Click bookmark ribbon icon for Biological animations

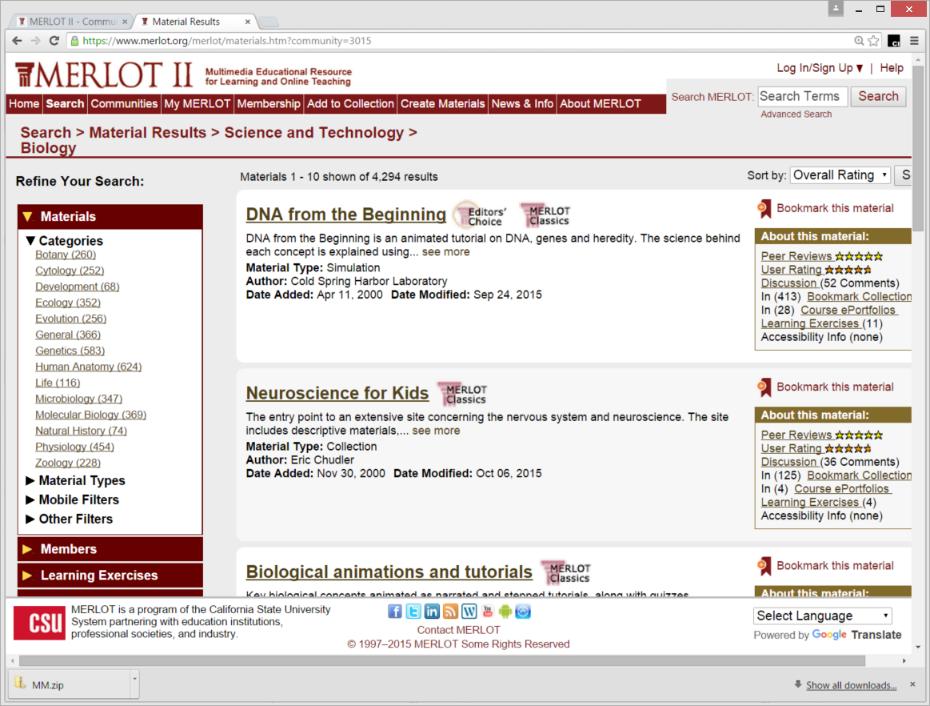pyautogui.click(x=764, y=565)
